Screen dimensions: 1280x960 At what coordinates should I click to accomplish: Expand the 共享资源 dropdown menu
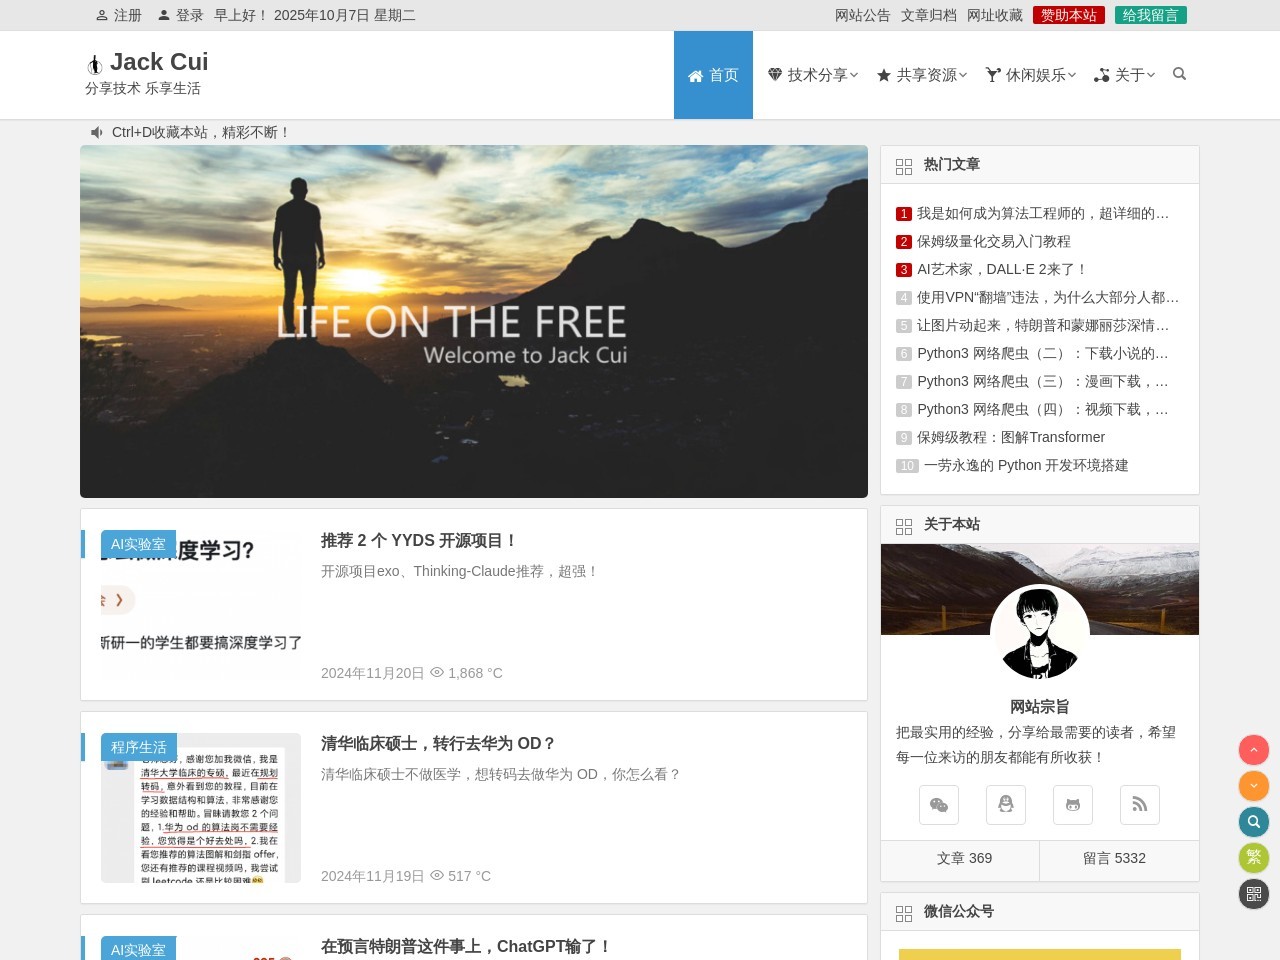(x=922, y=75)
